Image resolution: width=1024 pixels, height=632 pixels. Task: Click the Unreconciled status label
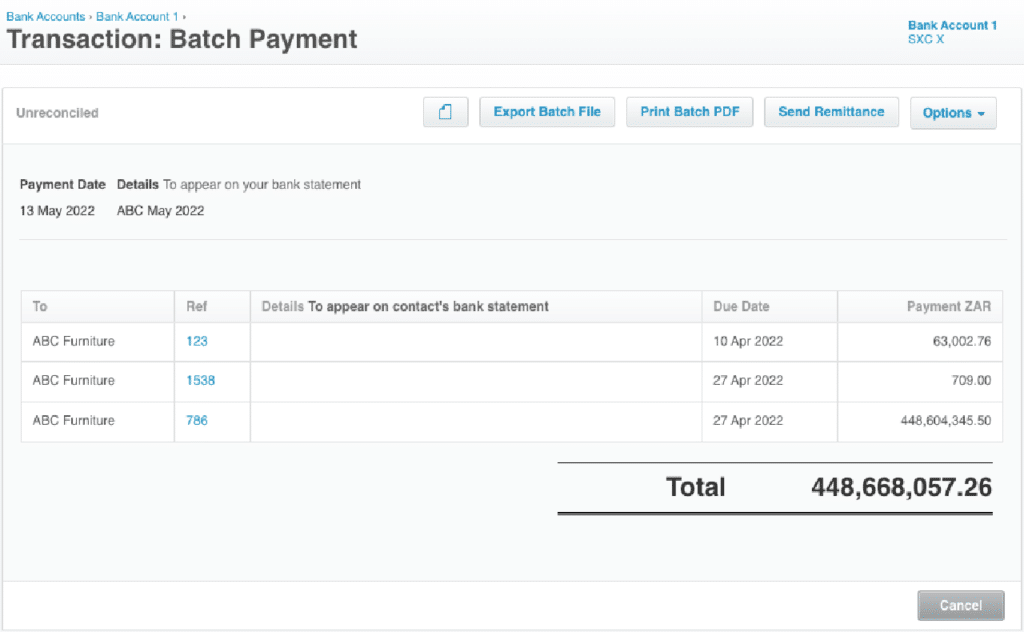coord(57,113)
